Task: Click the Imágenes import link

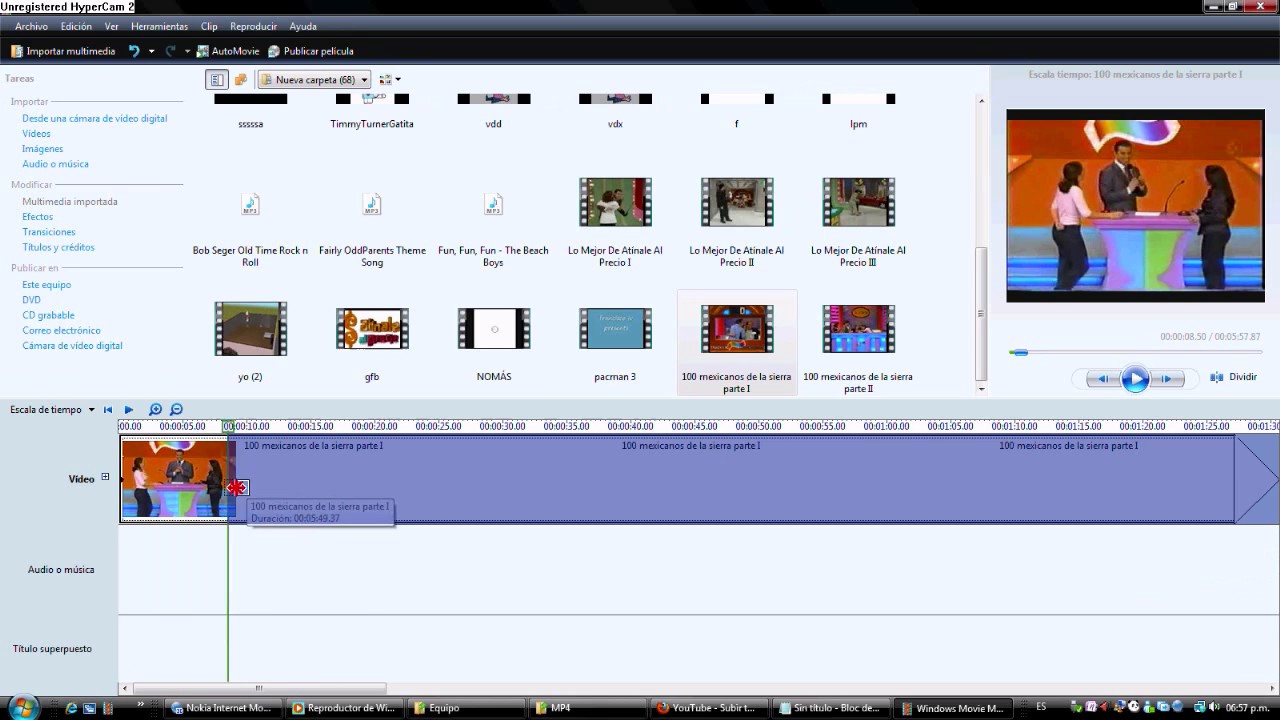Action: 43,148
